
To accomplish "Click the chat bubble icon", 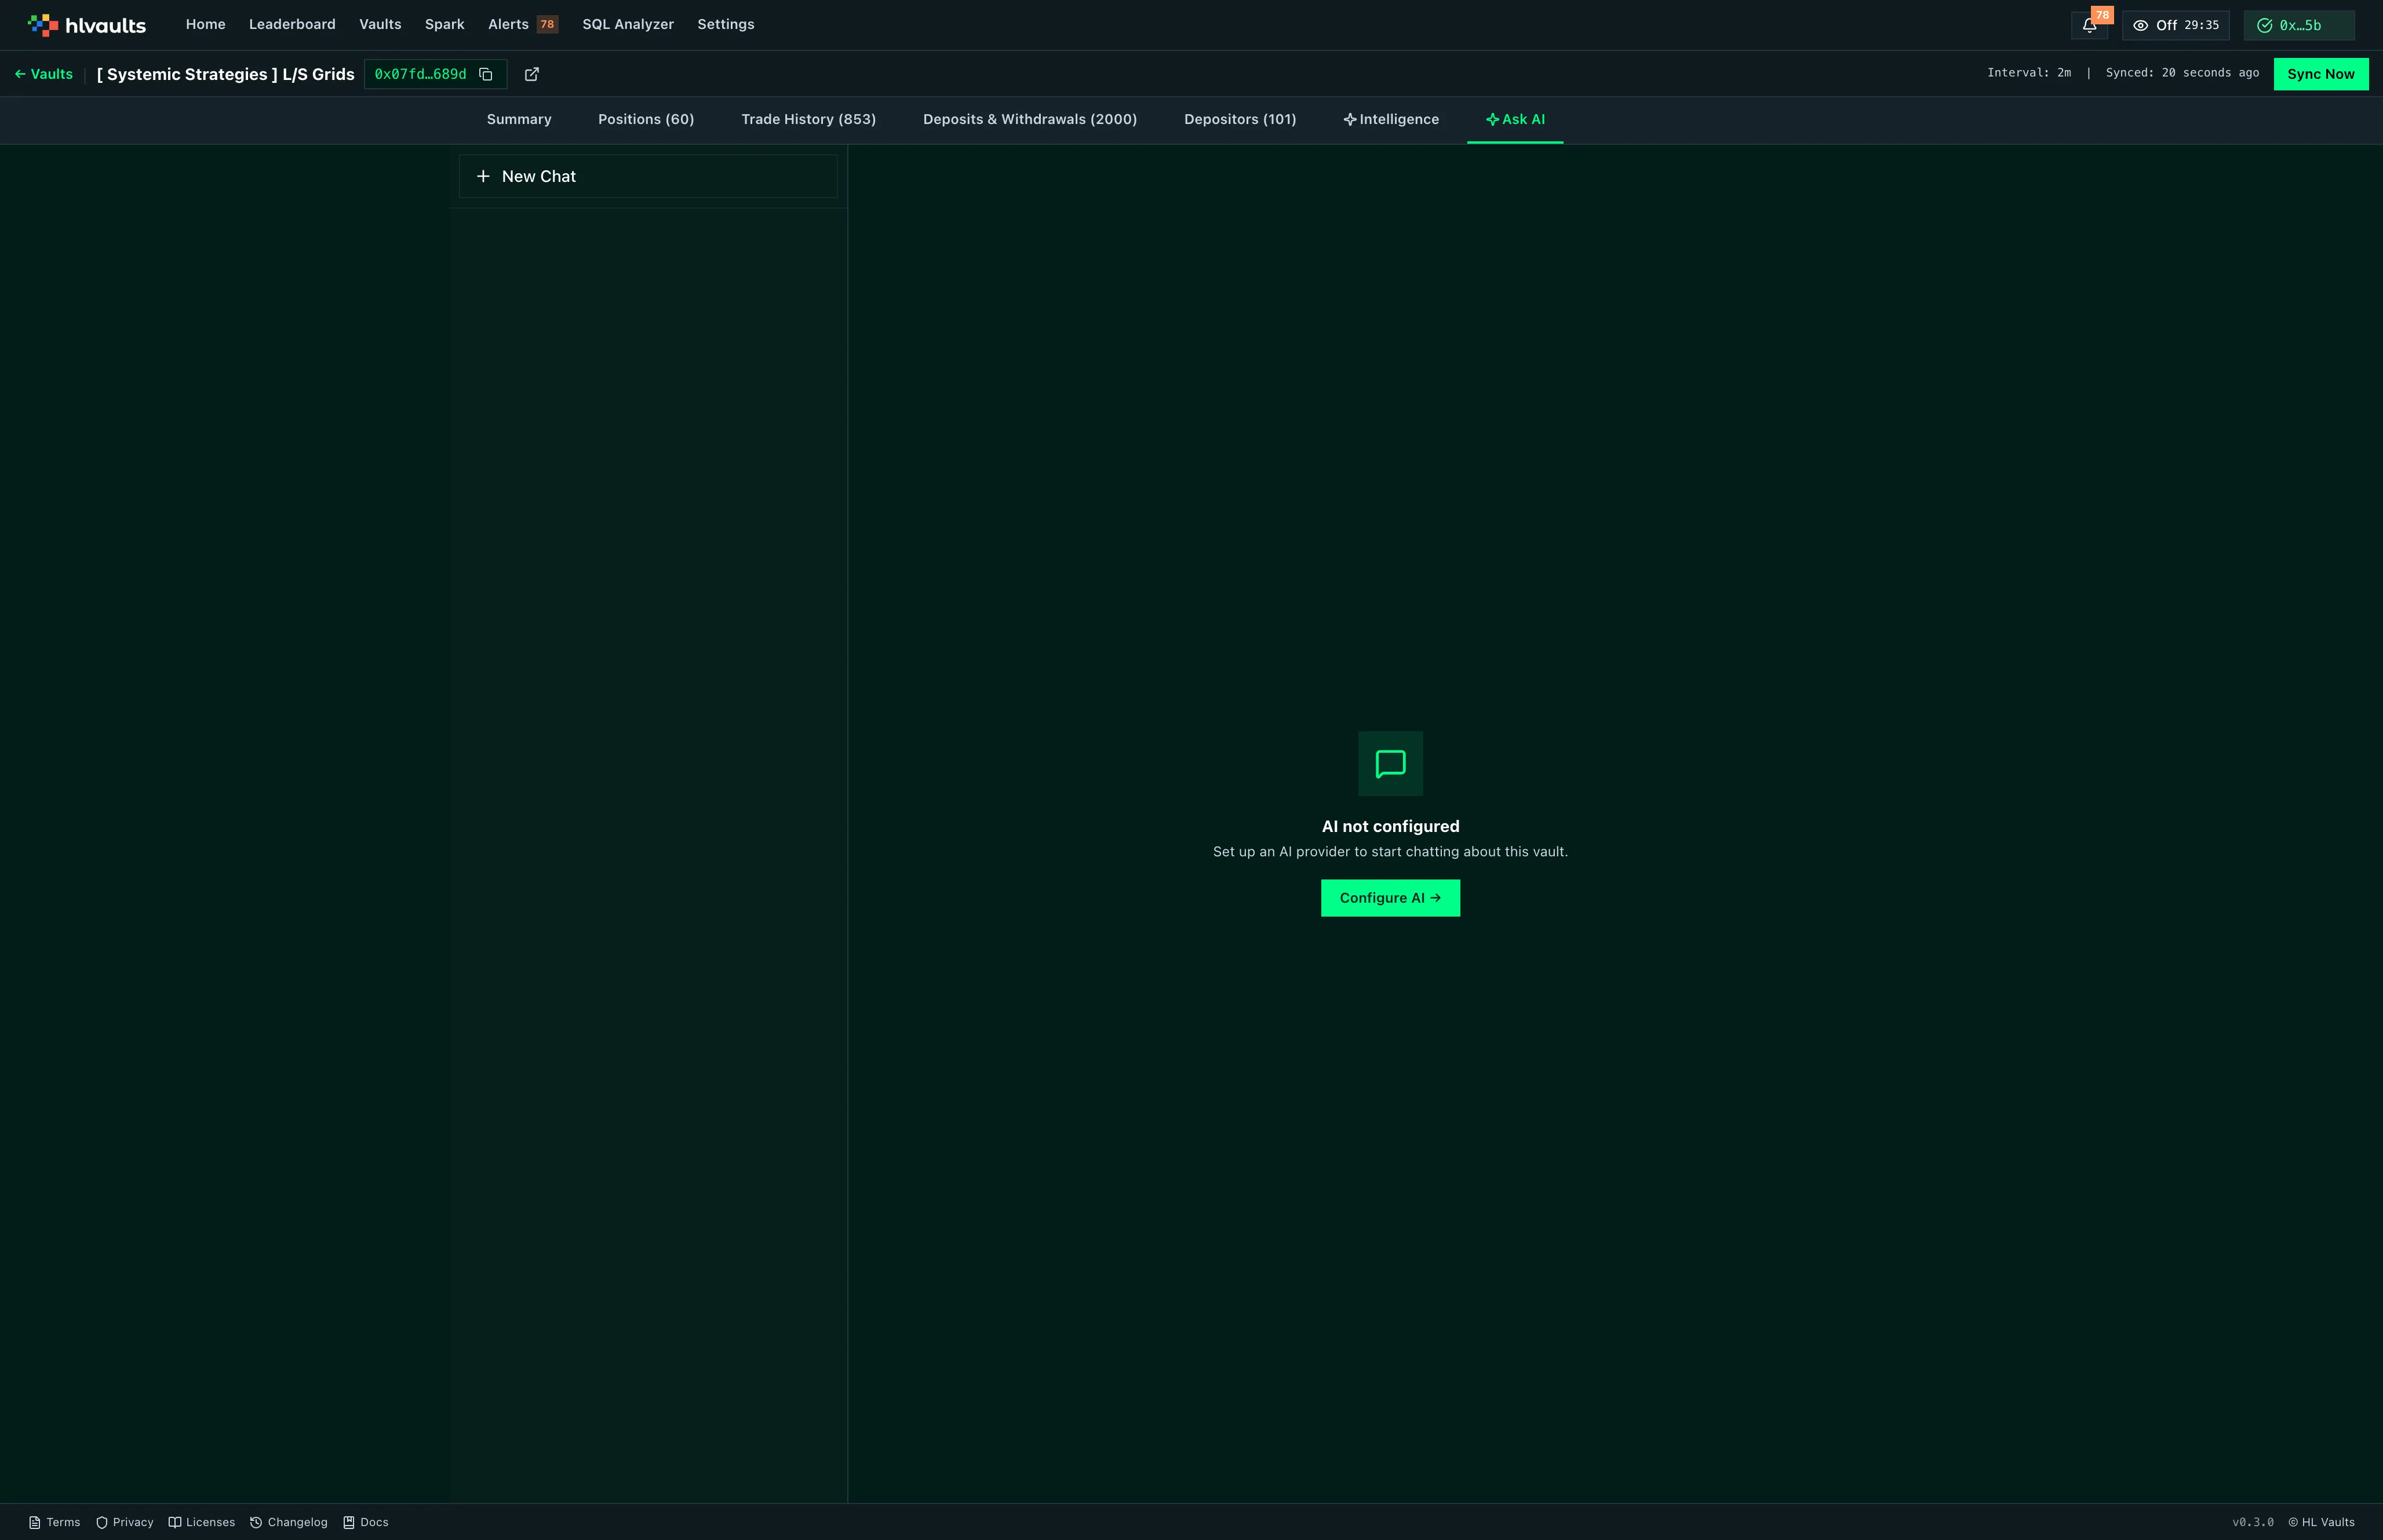I will (x=1390, y=764).
